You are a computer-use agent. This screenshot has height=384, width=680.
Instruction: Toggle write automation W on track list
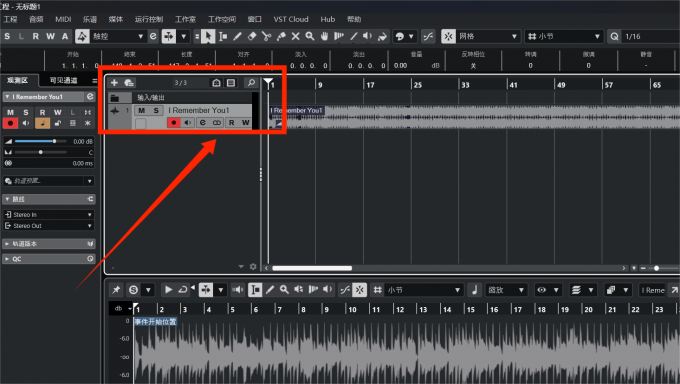[245, 123]
